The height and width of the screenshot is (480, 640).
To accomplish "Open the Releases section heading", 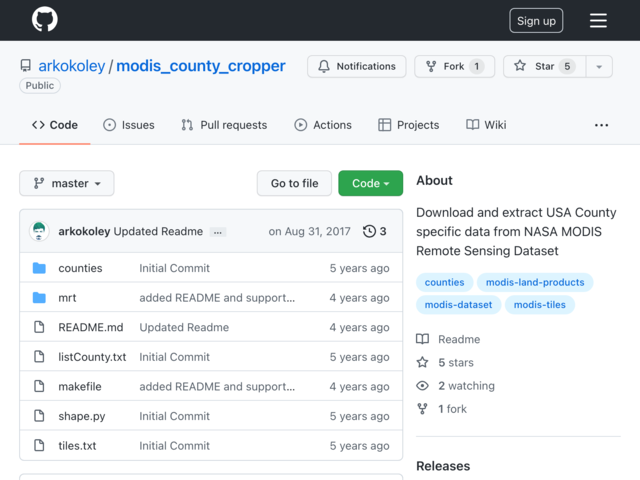I will pos(443,466).
